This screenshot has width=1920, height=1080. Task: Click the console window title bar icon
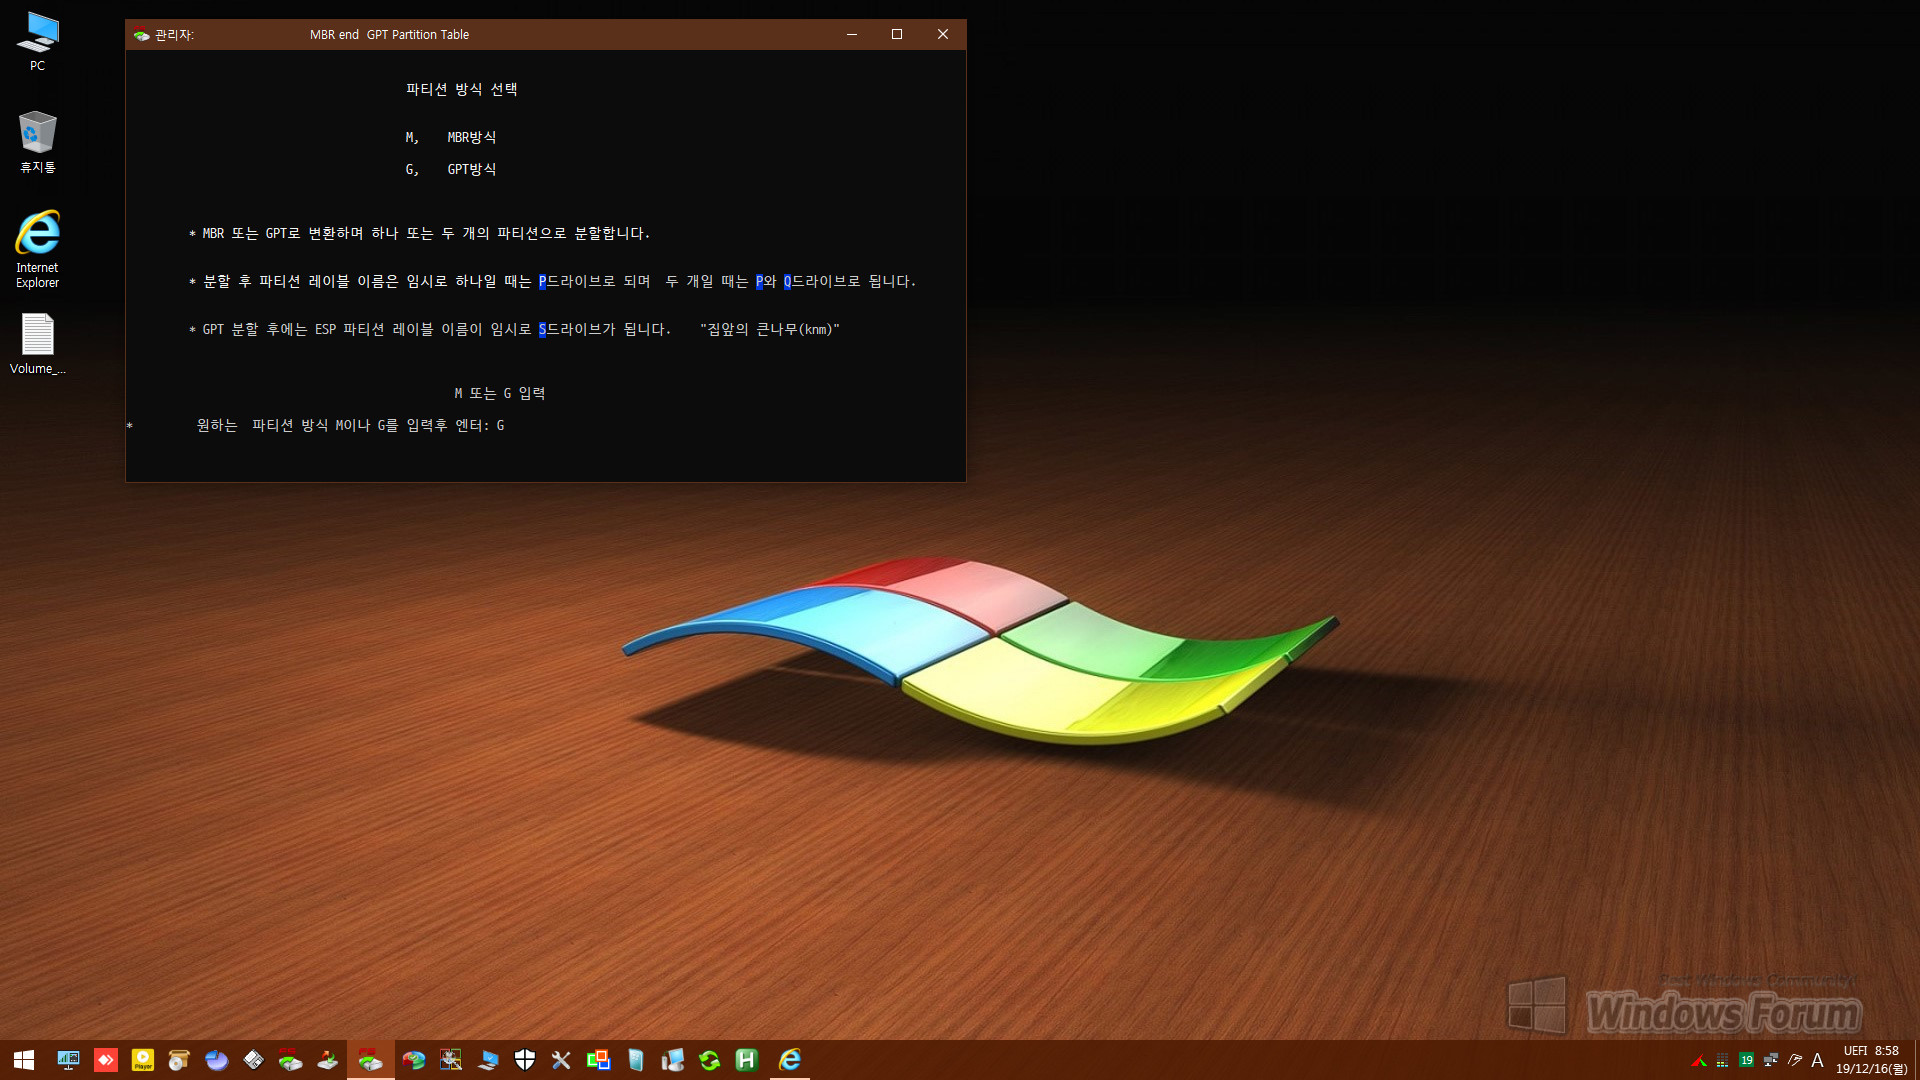point(141,35)
